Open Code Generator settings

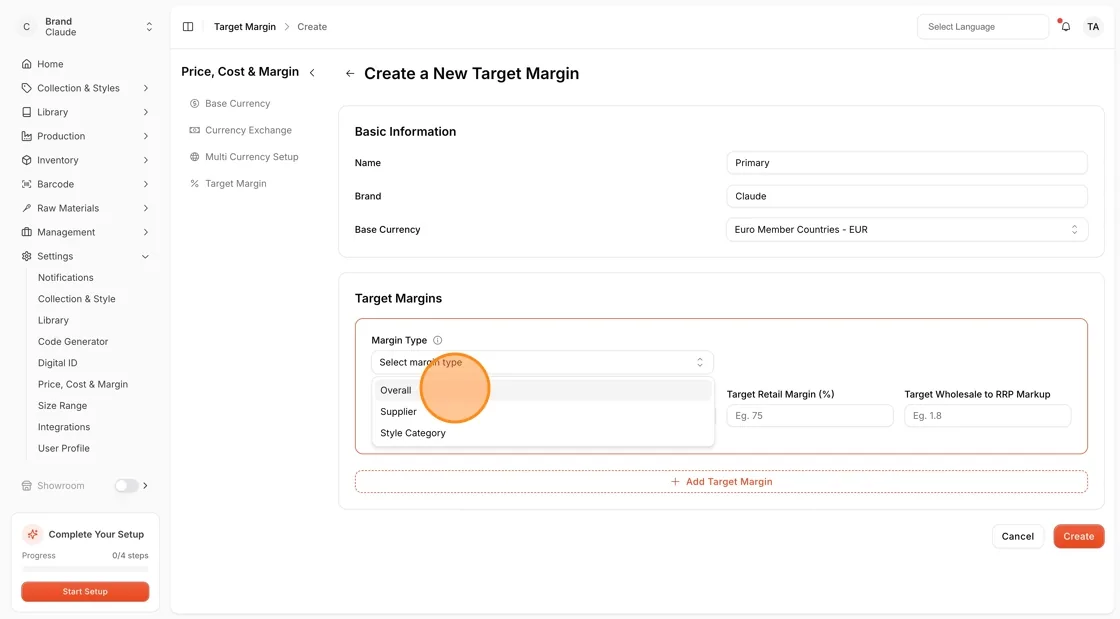tap(73, 342)
